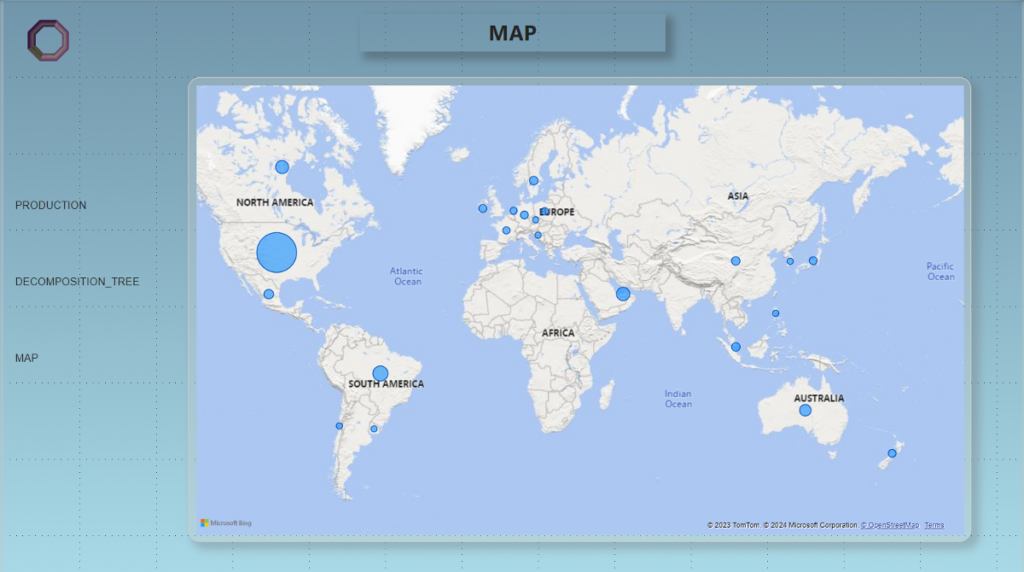Open the Terms link on the map
The image size is (1024, 572).
click(x=934, y=525)
